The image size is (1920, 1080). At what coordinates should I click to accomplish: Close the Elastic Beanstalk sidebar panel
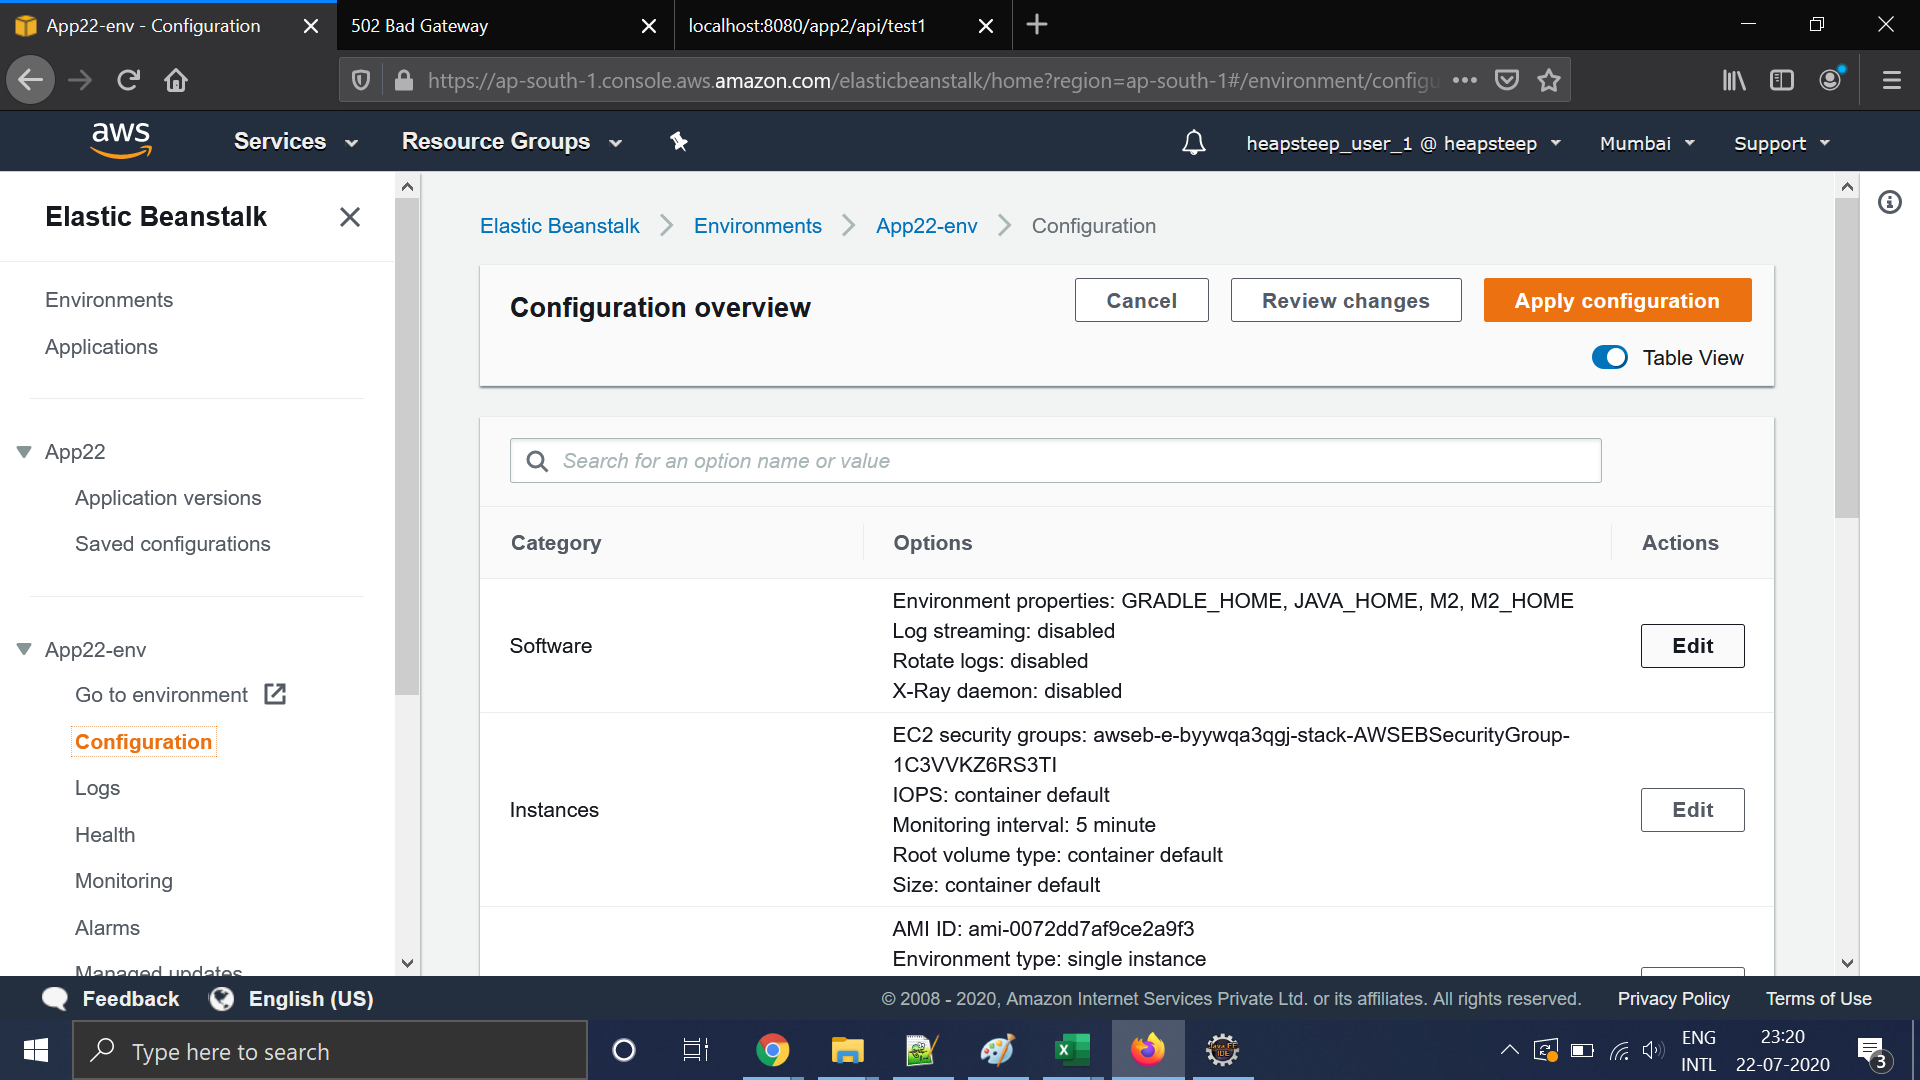coord(350,217)
